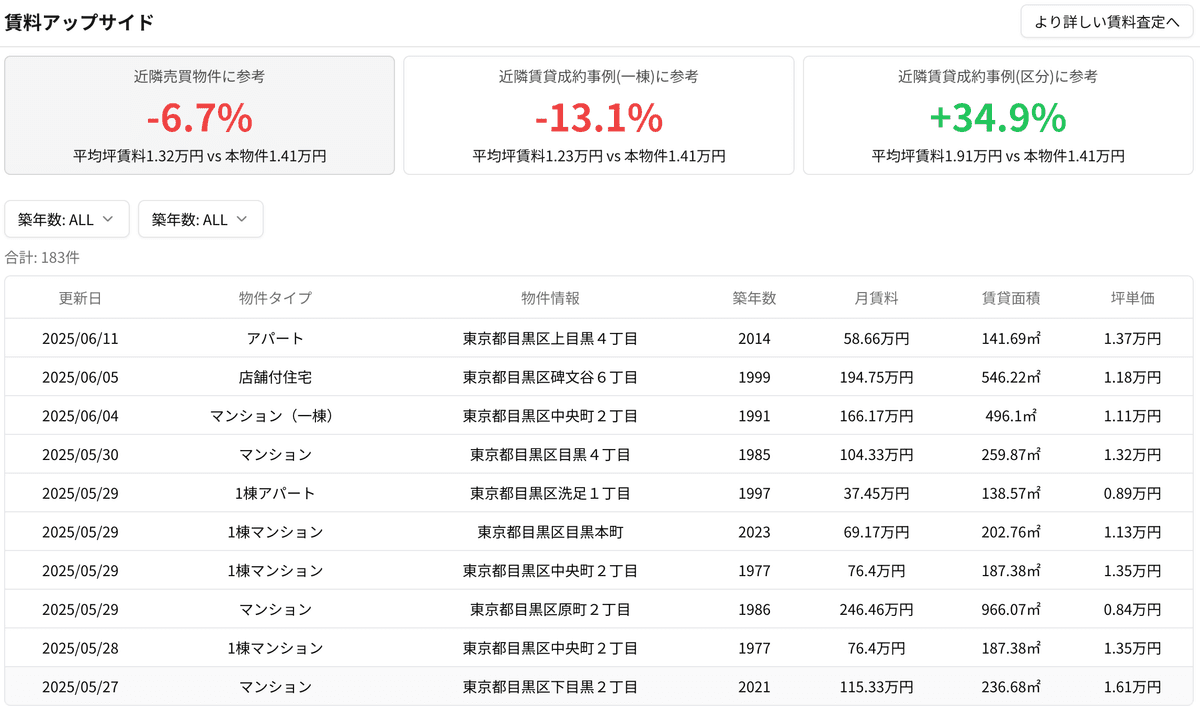Sort by the 更新日 column header
The image size is (1200, 716).
point(80,298)
